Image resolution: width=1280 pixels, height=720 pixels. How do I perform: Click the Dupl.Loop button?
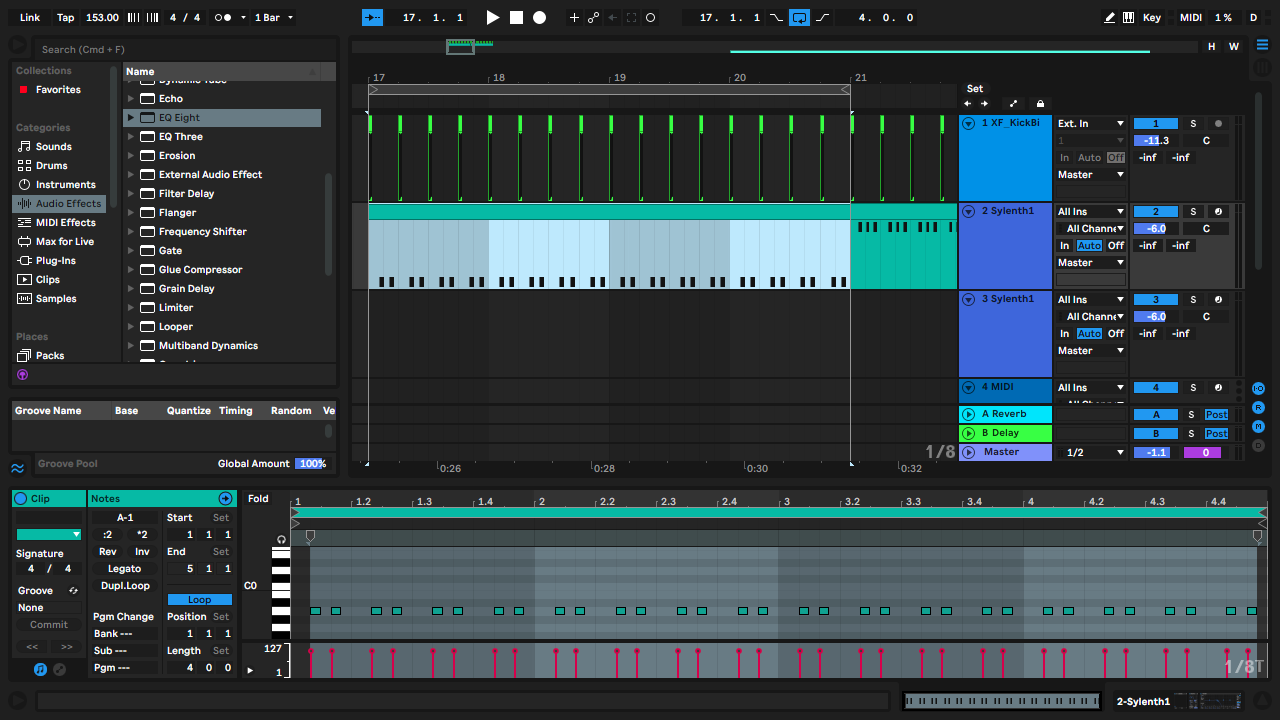coord(125,586)
